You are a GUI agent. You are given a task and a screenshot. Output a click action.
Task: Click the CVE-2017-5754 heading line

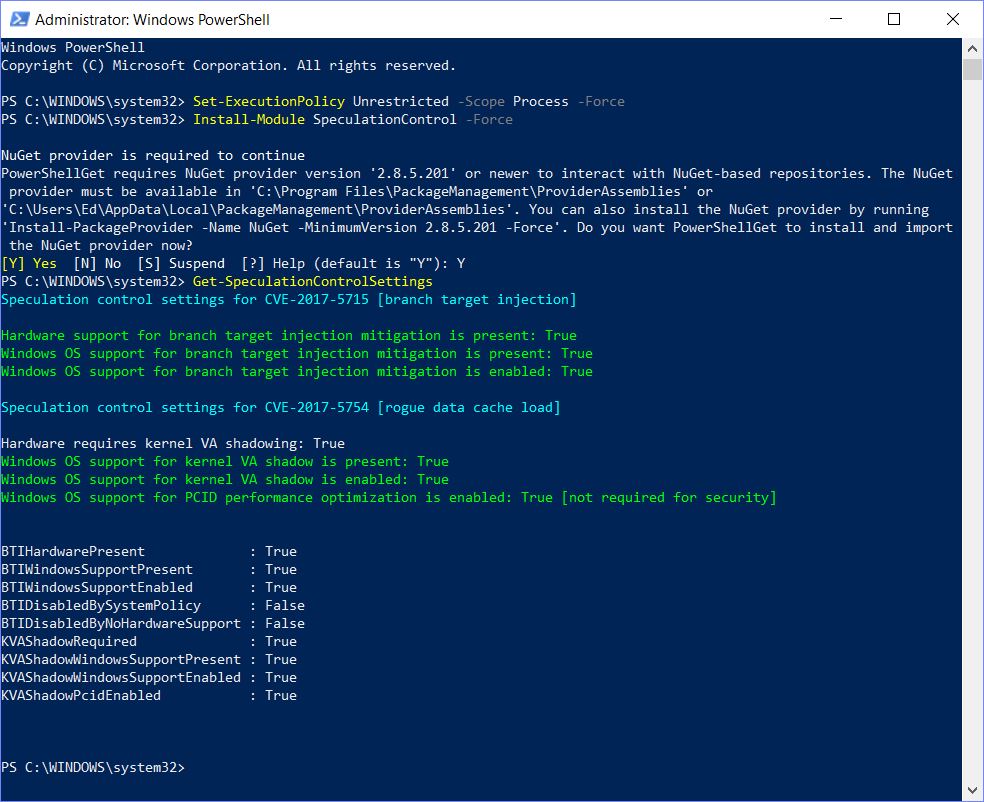[x=280, y=408]
